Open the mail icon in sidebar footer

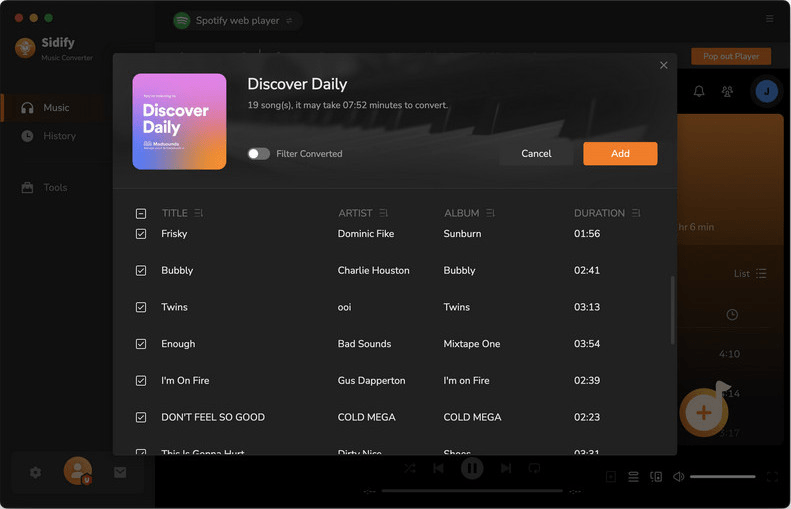[120, 472]
